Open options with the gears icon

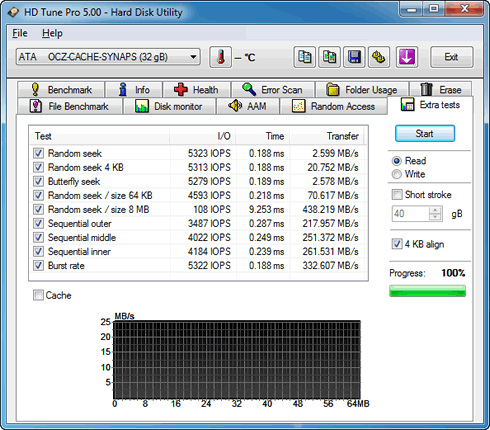tap(379, 57)
